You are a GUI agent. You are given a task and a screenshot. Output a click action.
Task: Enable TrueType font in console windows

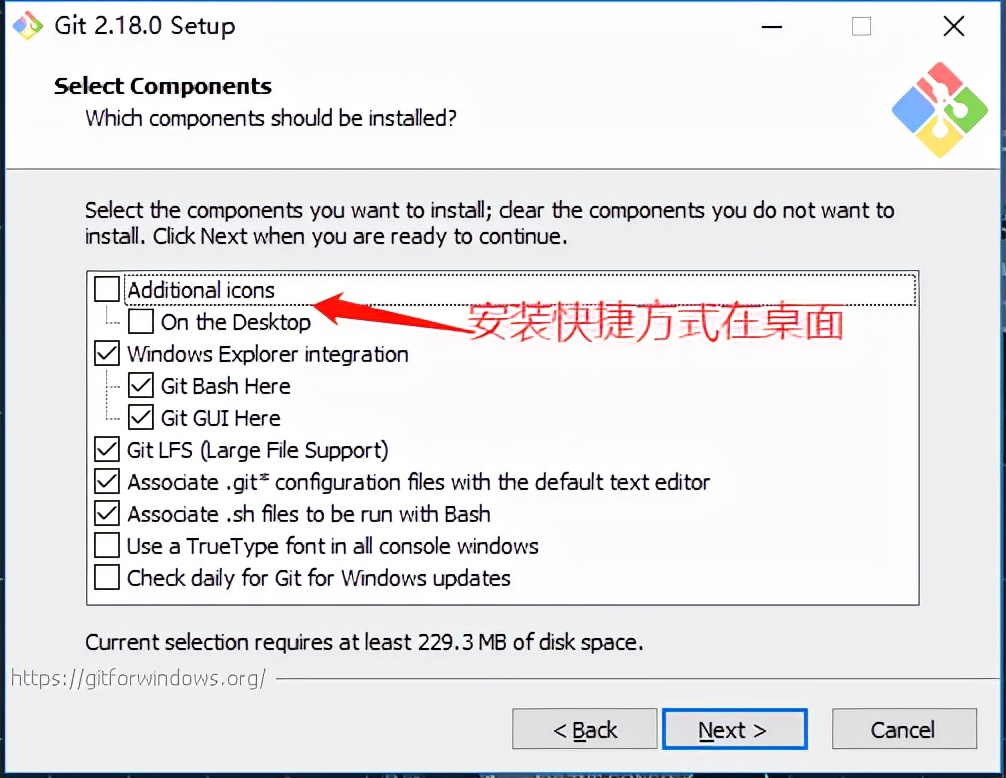pyautogui.click(x=107, y=546)
